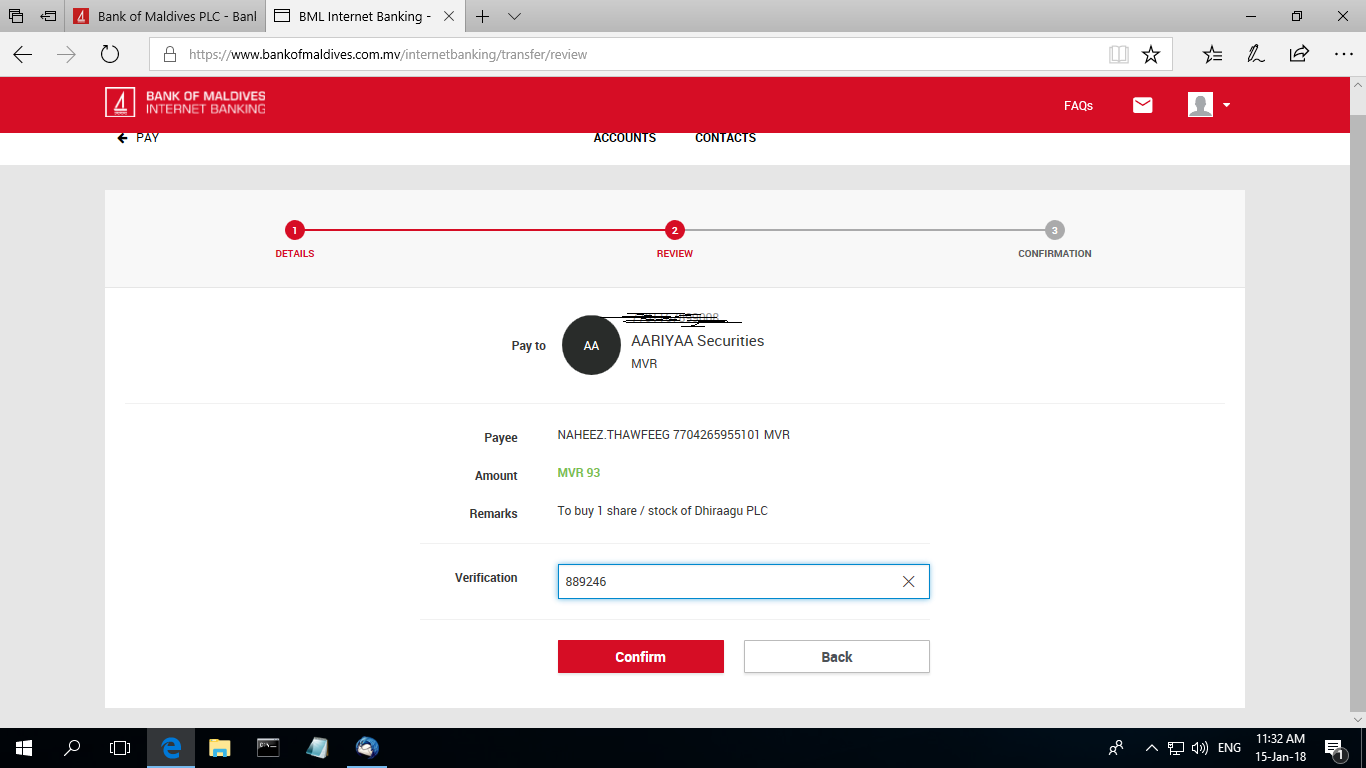Click the browser address bar URL

coord(388,55)
